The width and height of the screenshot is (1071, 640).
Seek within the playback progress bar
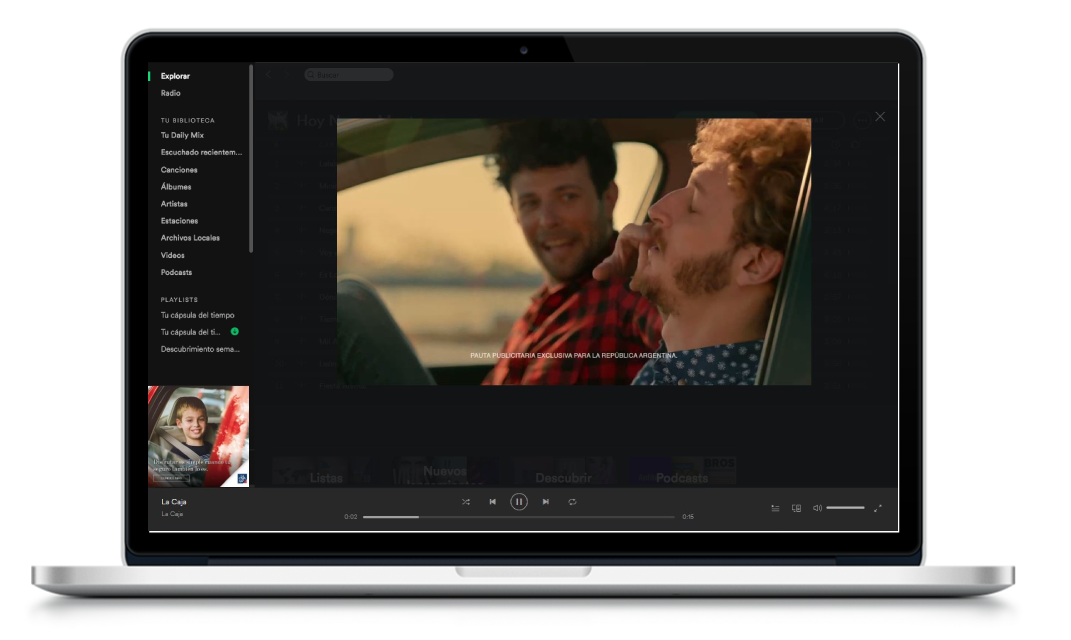pyautogui.click(x=519, y=517)
